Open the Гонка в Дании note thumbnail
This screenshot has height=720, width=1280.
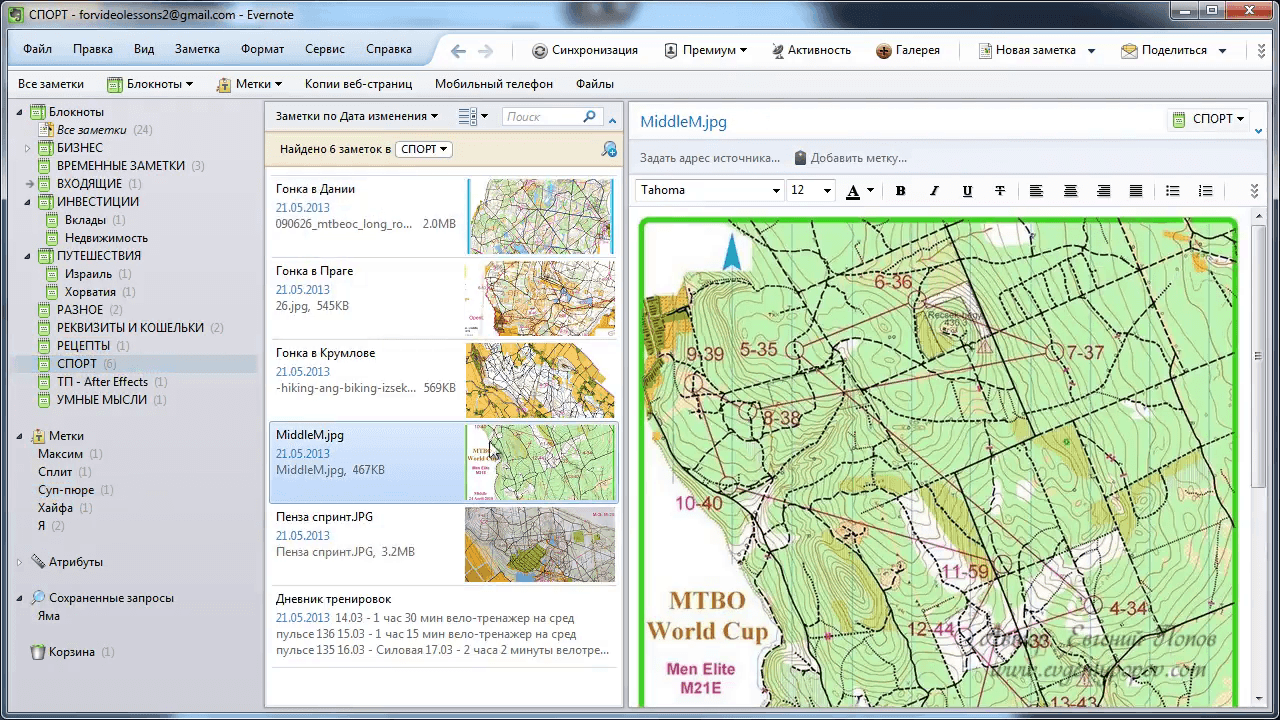point(540,216)
